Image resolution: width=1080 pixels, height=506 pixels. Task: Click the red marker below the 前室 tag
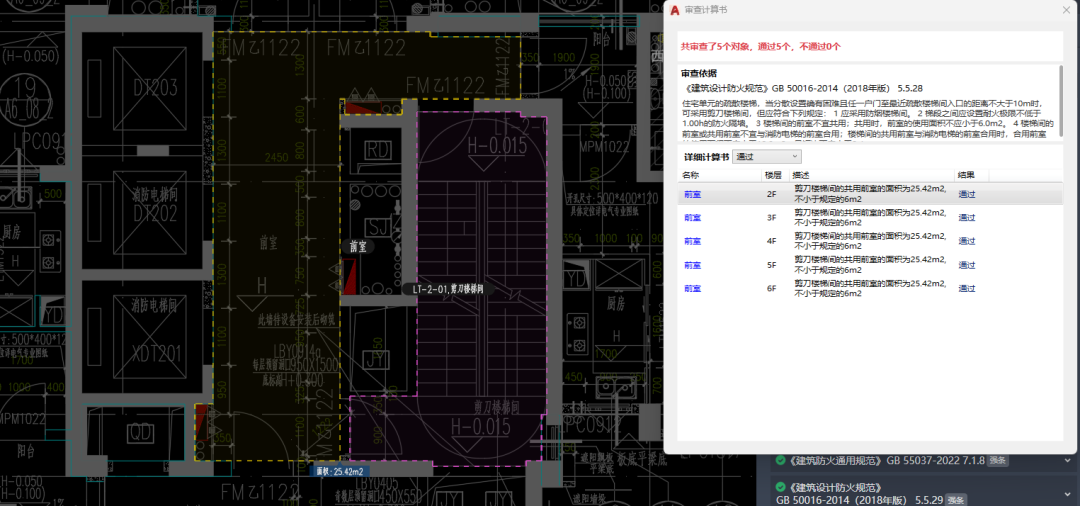[x=350, y=277]
